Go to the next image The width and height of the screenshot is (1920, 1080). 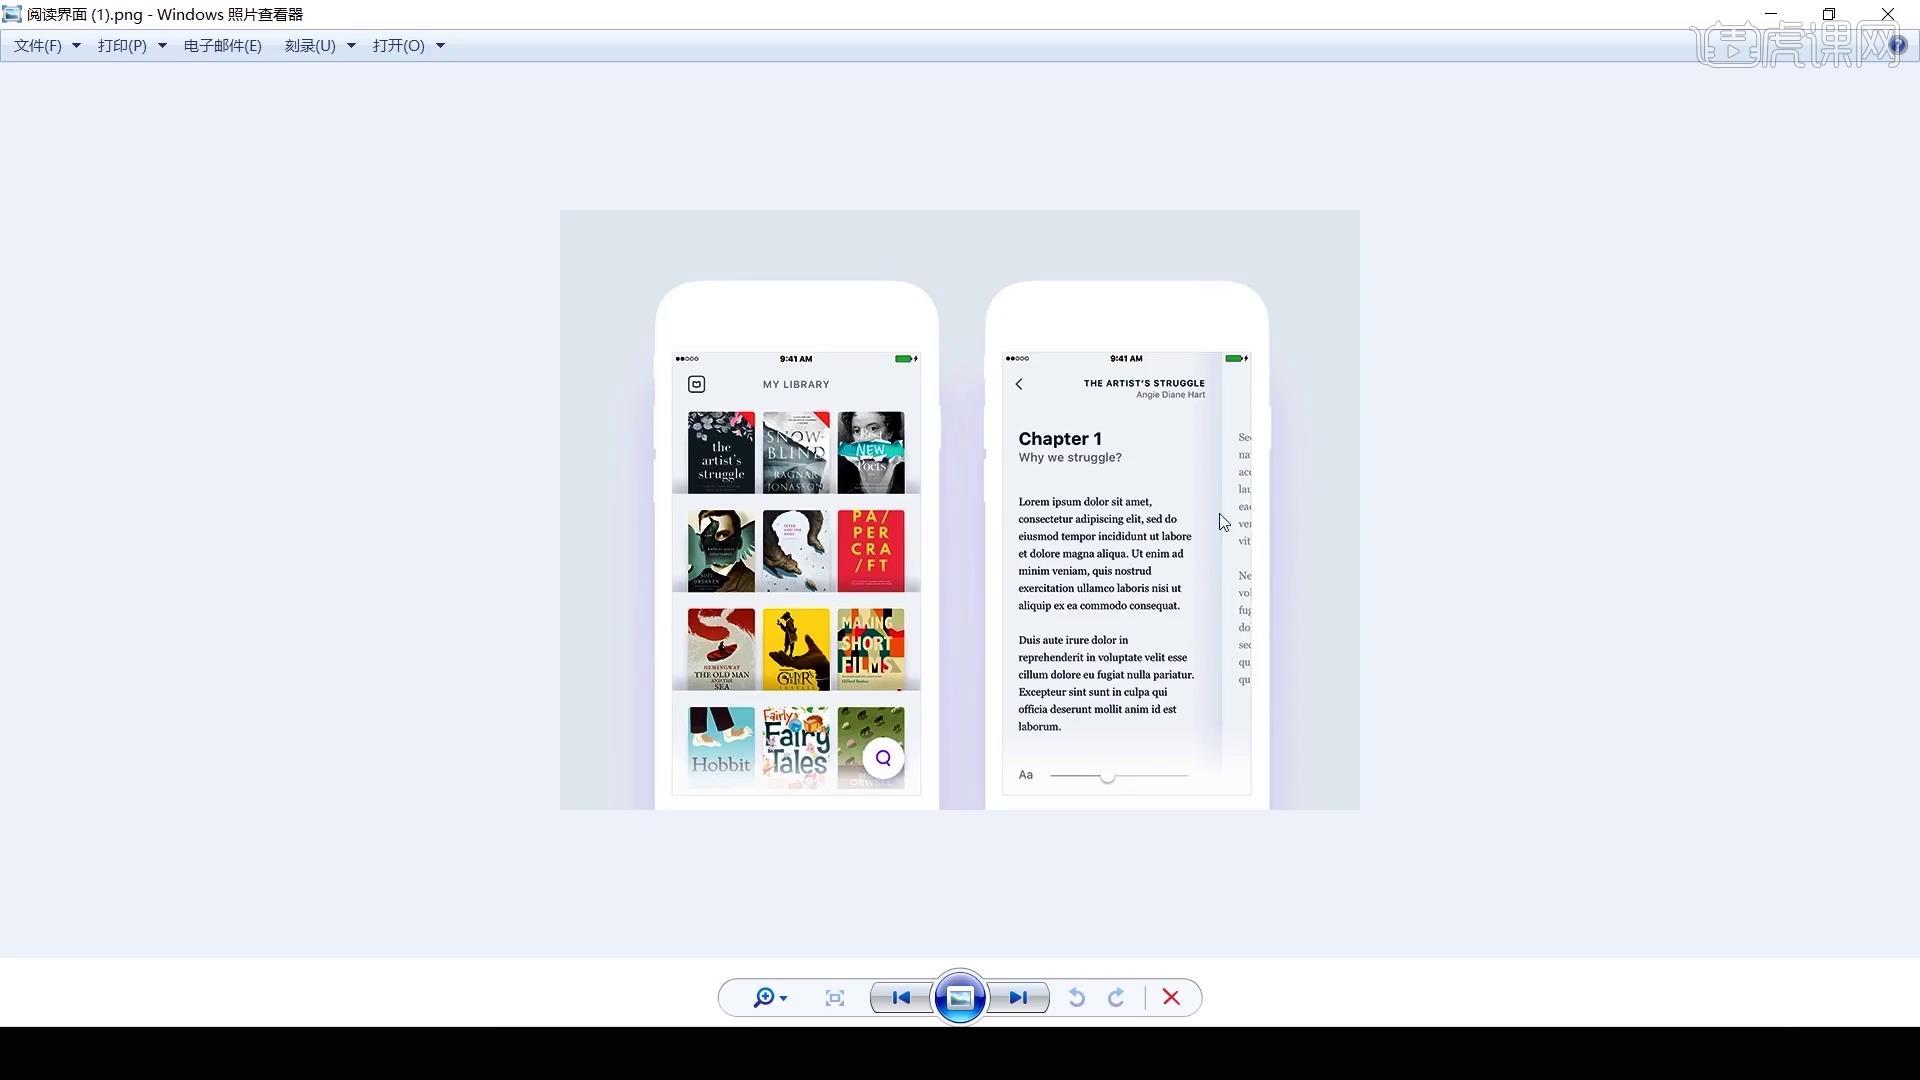pyautogui.click(x=1018, y=998)
